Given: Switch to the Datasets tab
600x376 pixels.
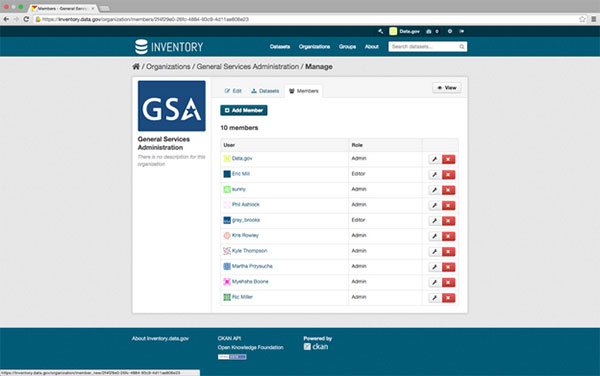Looking at the screenshot, I should [265, 91].
